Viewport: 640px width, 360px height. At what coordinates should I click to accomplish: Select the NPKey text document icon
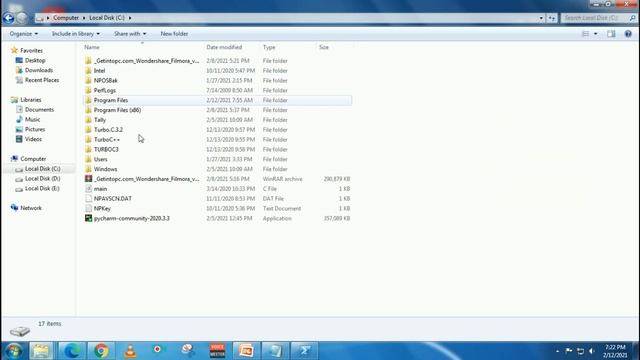88,208
